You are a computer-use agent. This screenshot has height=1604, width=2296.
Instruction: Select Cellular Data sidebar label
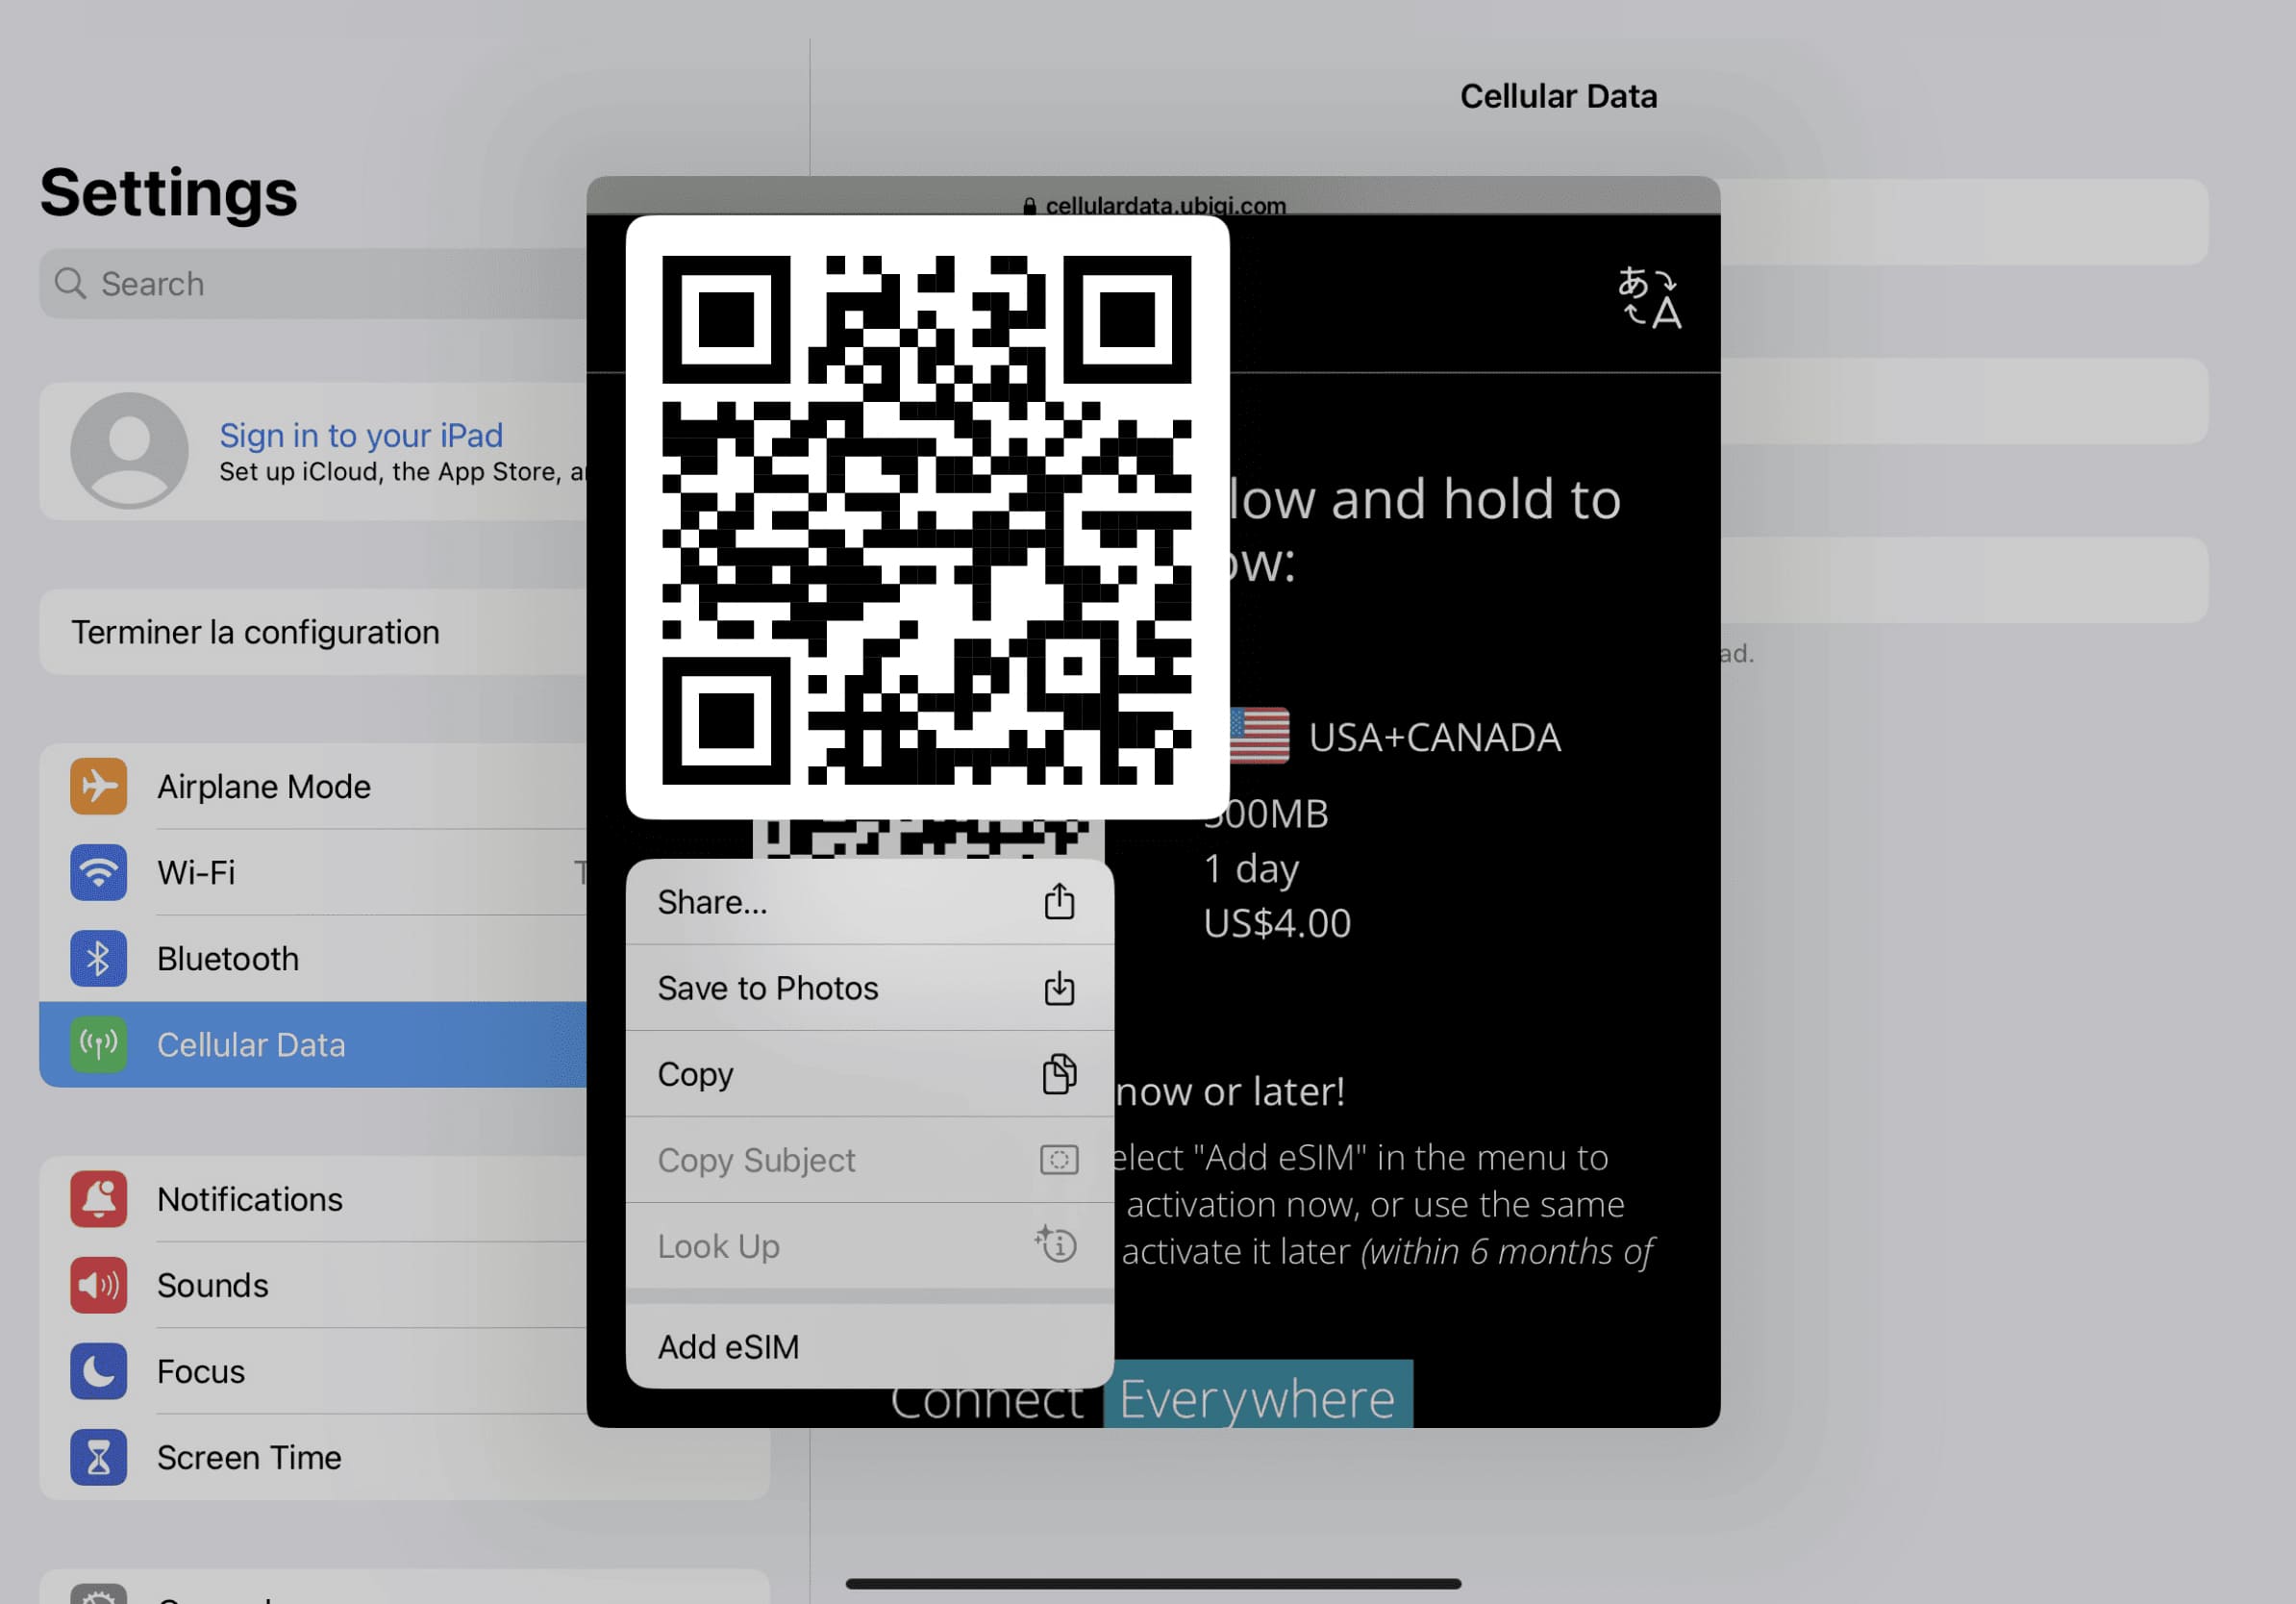click(251, 1045)
